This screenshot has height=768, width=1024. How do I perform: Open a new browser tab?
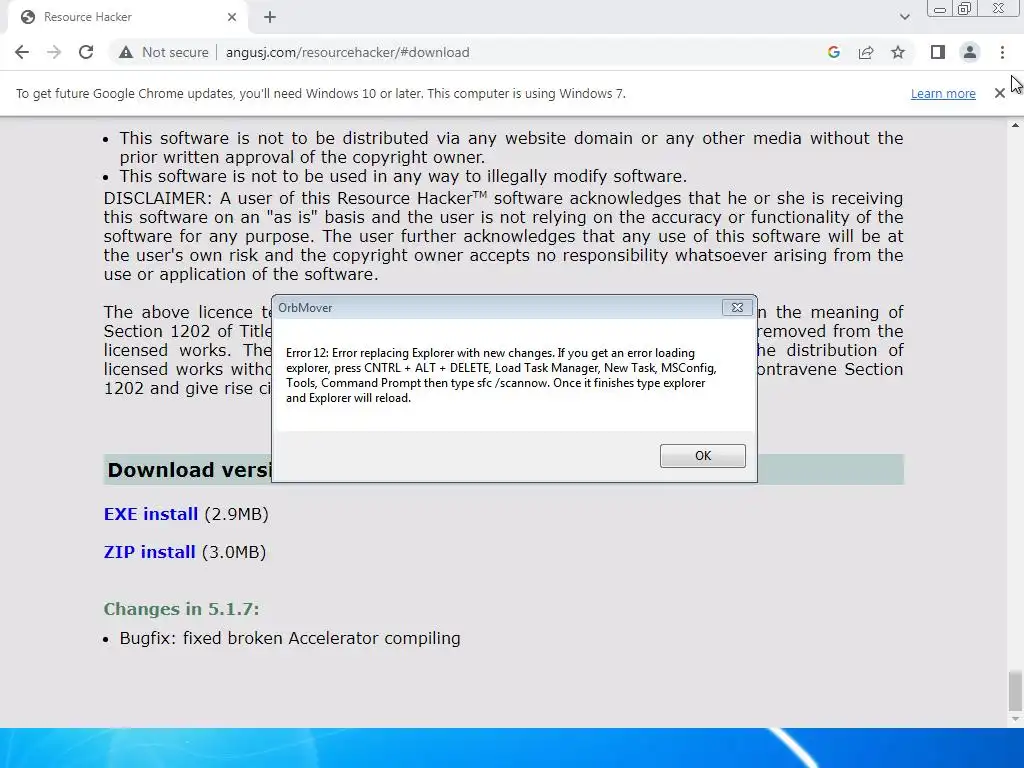[270, 17]
